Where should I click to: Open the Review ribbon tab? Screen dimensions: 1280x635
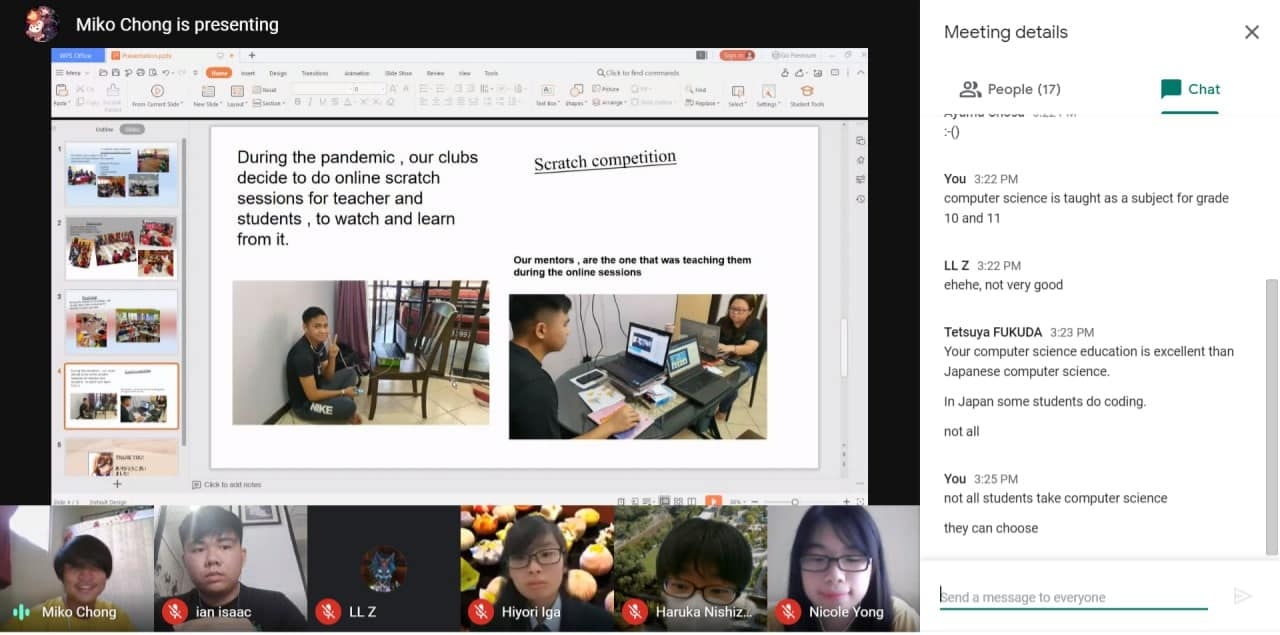(x=435, y=73)
